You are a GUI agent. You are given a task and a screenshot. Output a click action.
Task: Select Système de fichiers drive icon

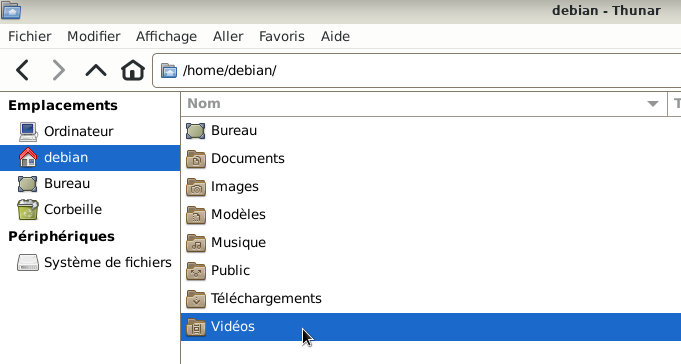[28, 262]
